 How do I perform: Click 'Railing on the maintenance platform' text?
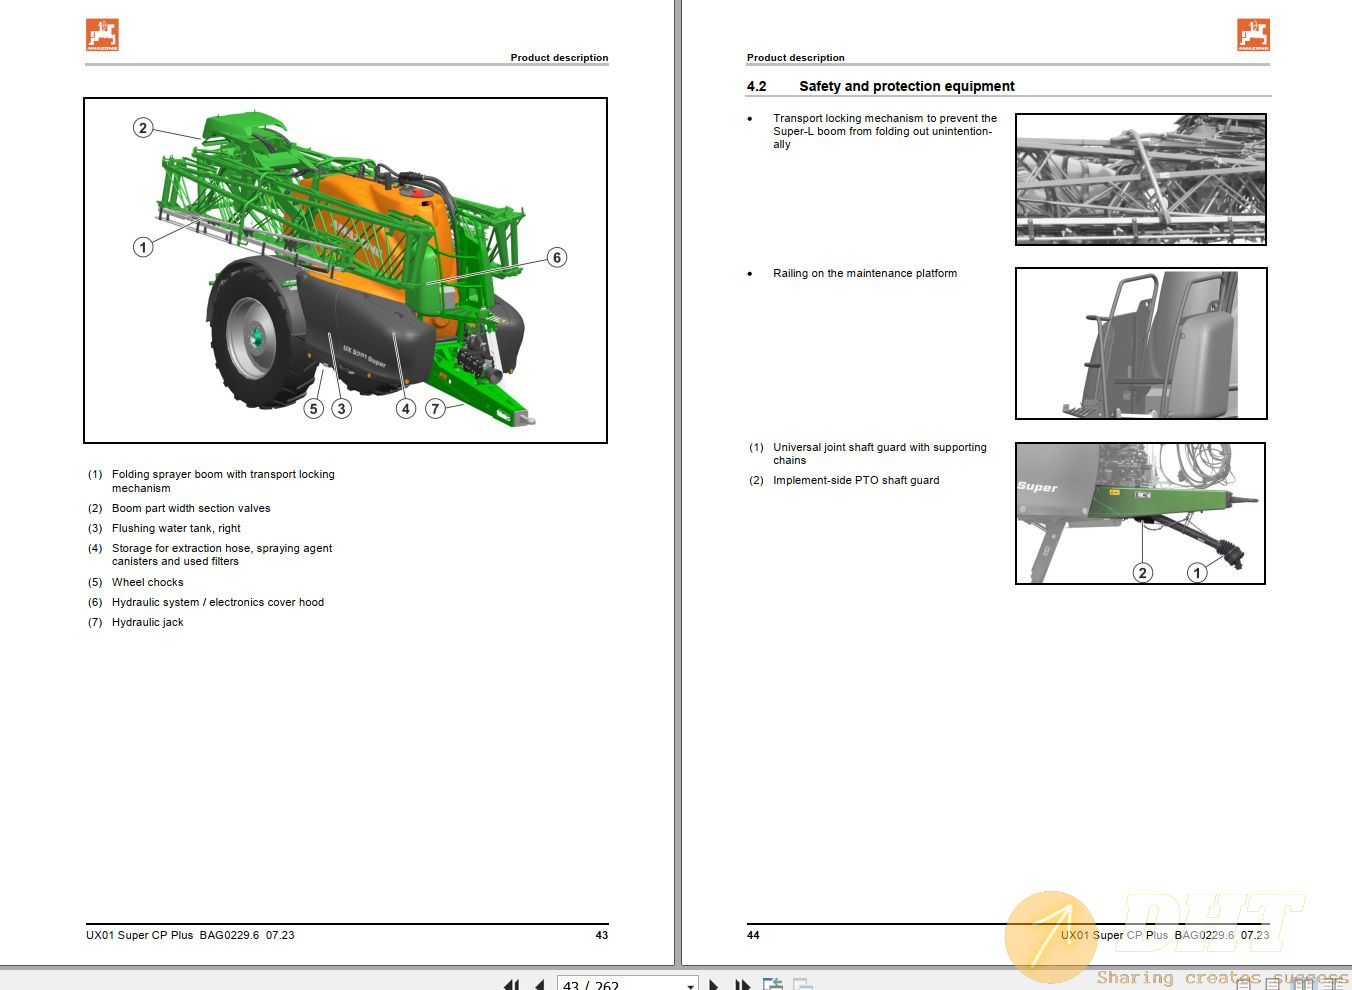pyautogui.click(x=865, y=273)
